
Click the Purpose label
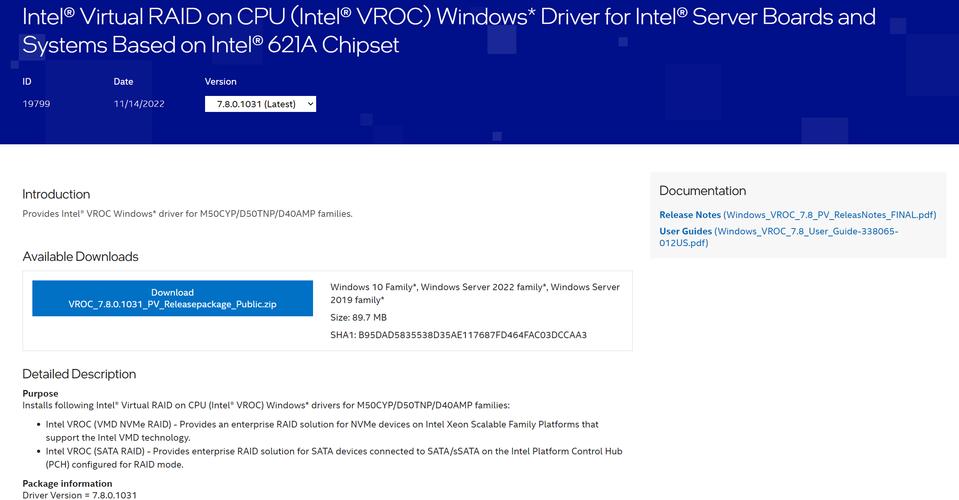tap(40, 394)
